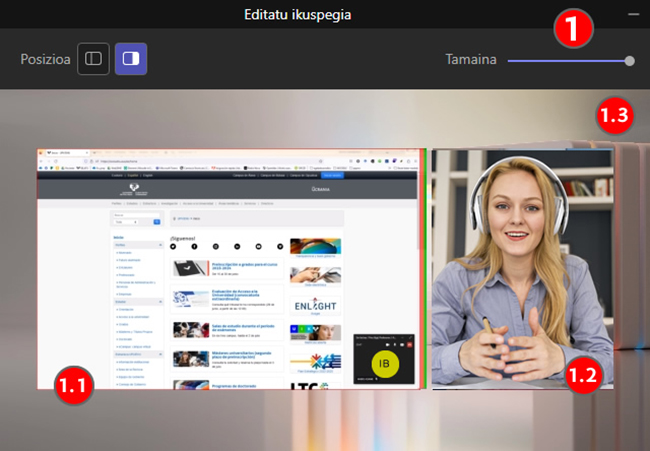
Task: Select the presenter video with headset woman
Action: point(520,268)
